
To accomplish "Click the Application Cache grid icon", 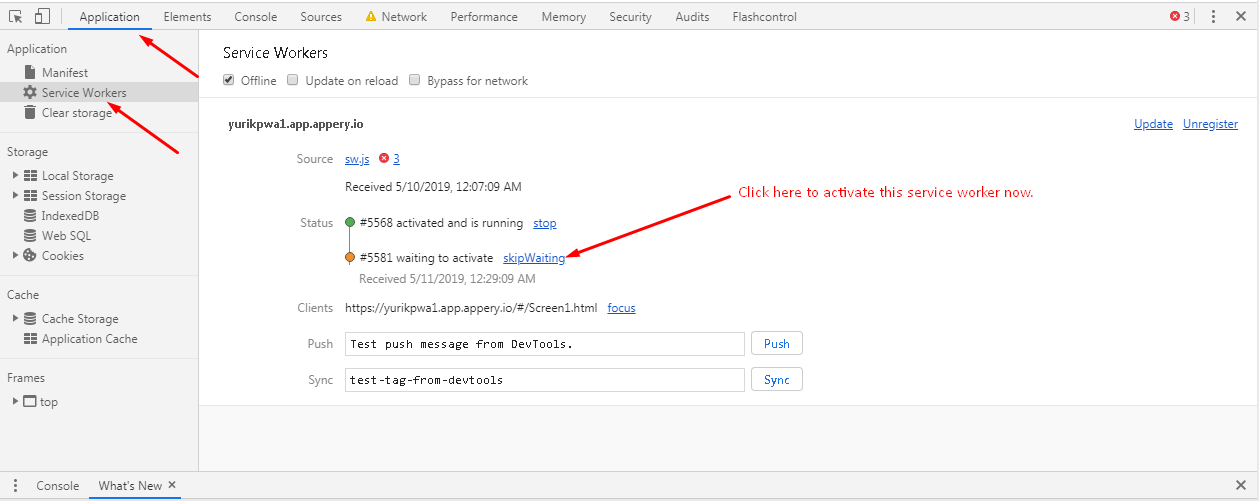I will click(x=30, y=339).
